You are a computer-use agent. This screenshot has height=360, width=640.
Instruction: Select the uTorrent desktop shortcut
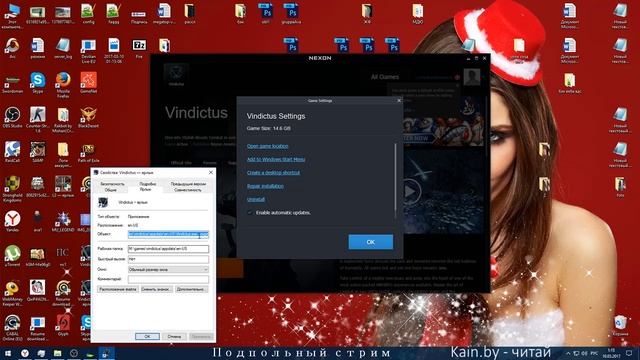pyautogui.click(x=12, y=256)
